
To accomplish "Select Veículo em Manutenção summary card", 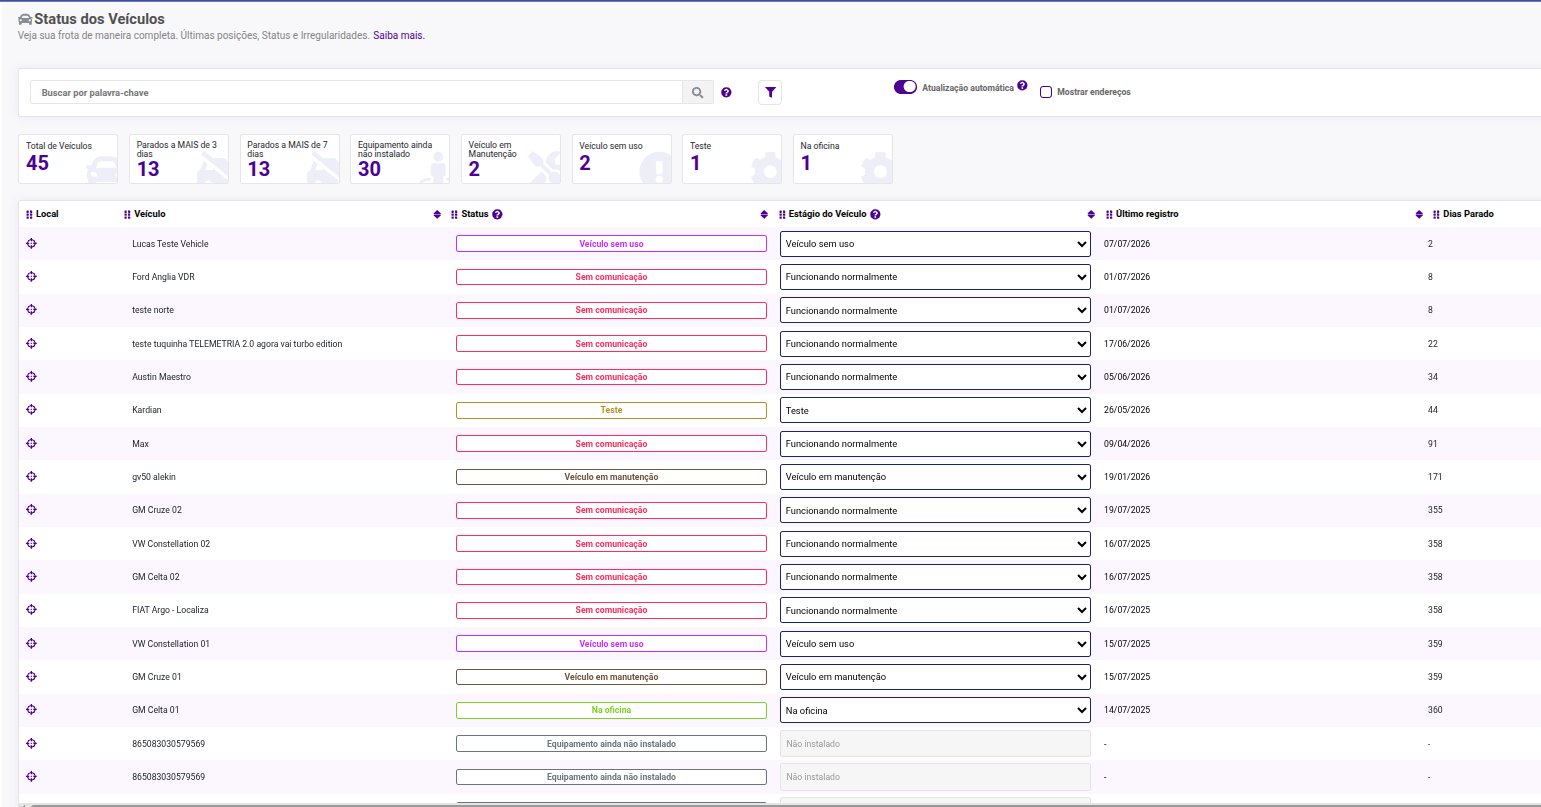I will (x=511, y=159).
